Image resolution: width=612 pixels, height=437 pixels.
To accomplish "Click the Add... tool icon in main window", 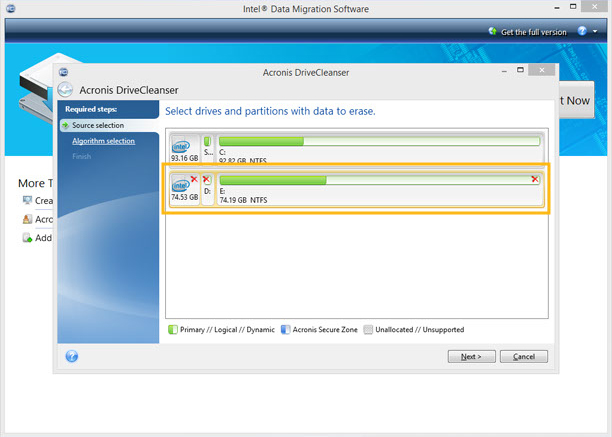I will [x=27, y=238].
